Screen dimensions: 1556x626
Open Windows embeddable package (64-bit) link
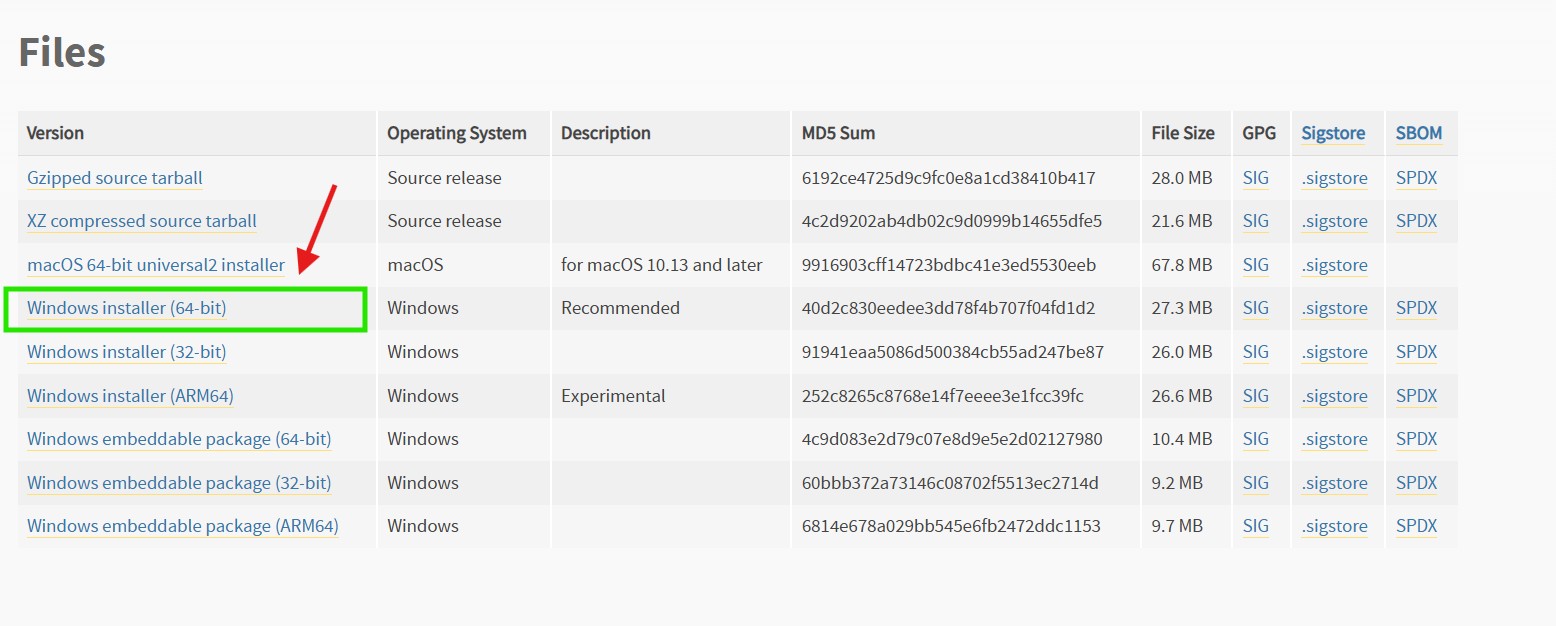point(179,439)
